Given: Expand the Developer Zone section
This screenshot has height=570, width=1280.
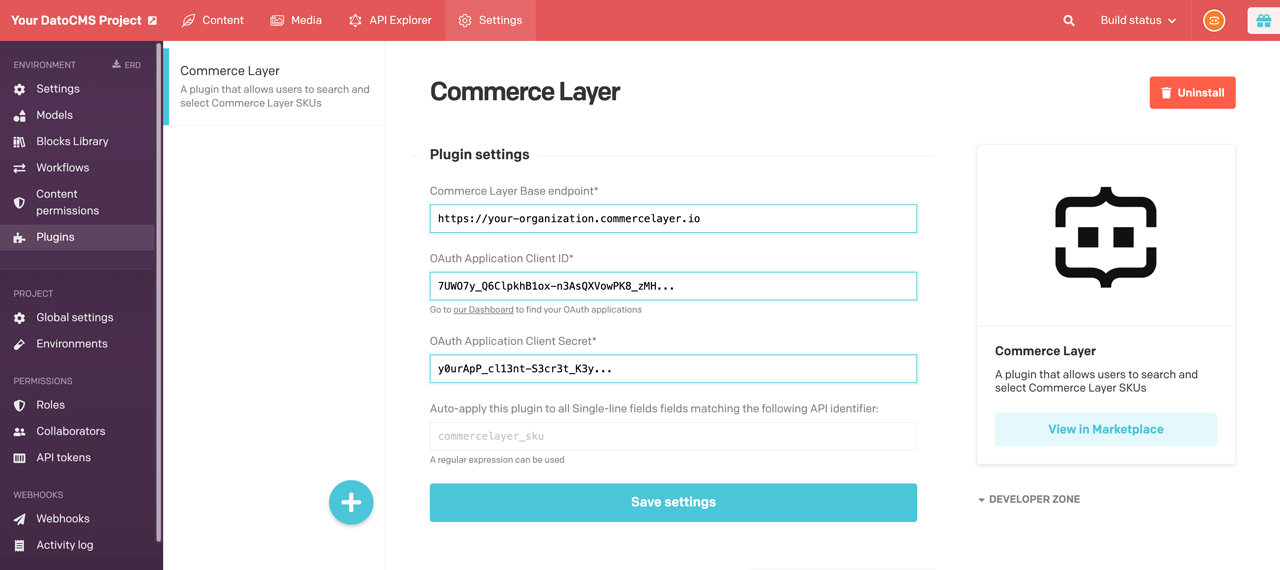Looking at the screenshot, I should (1029, 499).
